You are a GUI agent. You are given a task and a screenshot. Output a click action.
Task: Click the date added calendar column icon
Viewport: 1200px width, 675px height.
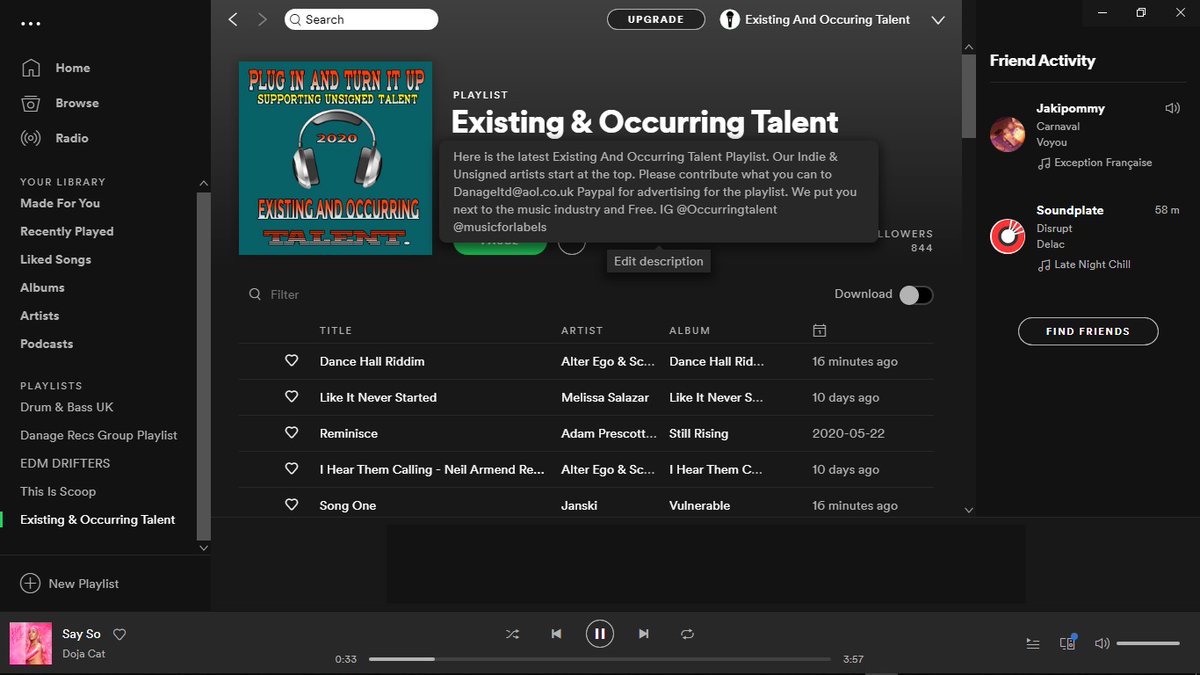click(x=819, y=330)
